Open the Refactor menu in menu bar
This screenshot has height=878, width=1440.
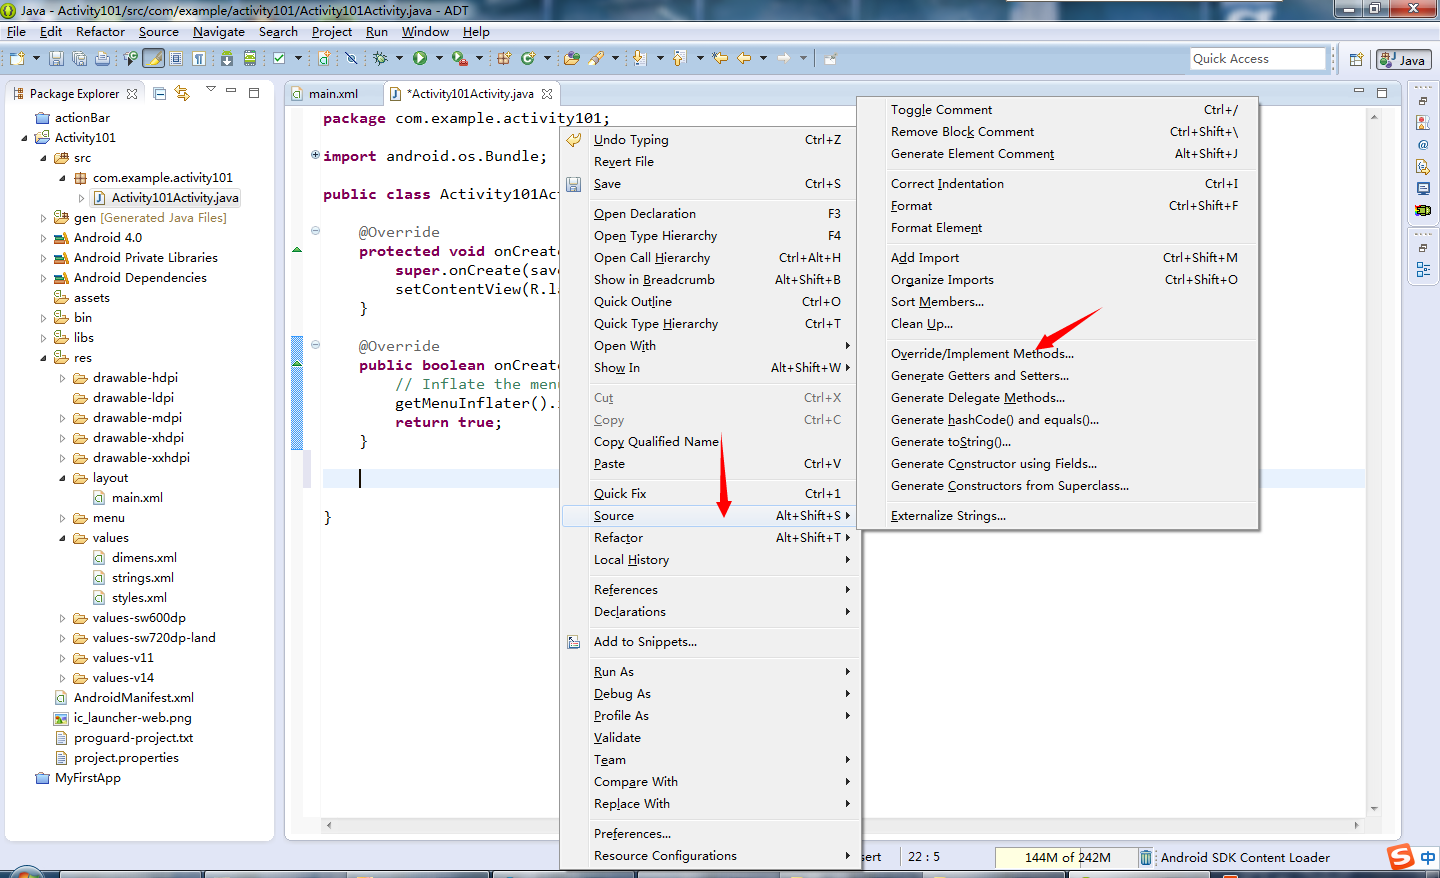click(100, 32)
